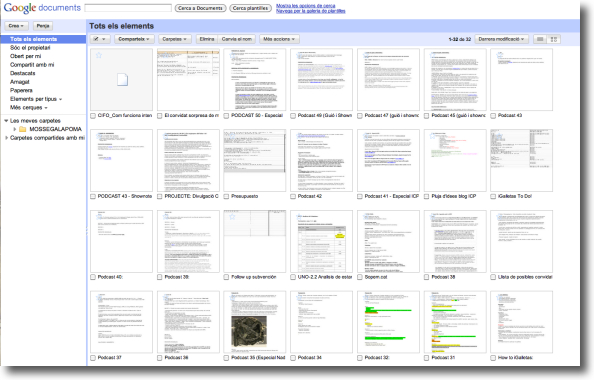Check the Presupuesto checkbox
This screenshot has height=380, width=594.
click(227, 196)
